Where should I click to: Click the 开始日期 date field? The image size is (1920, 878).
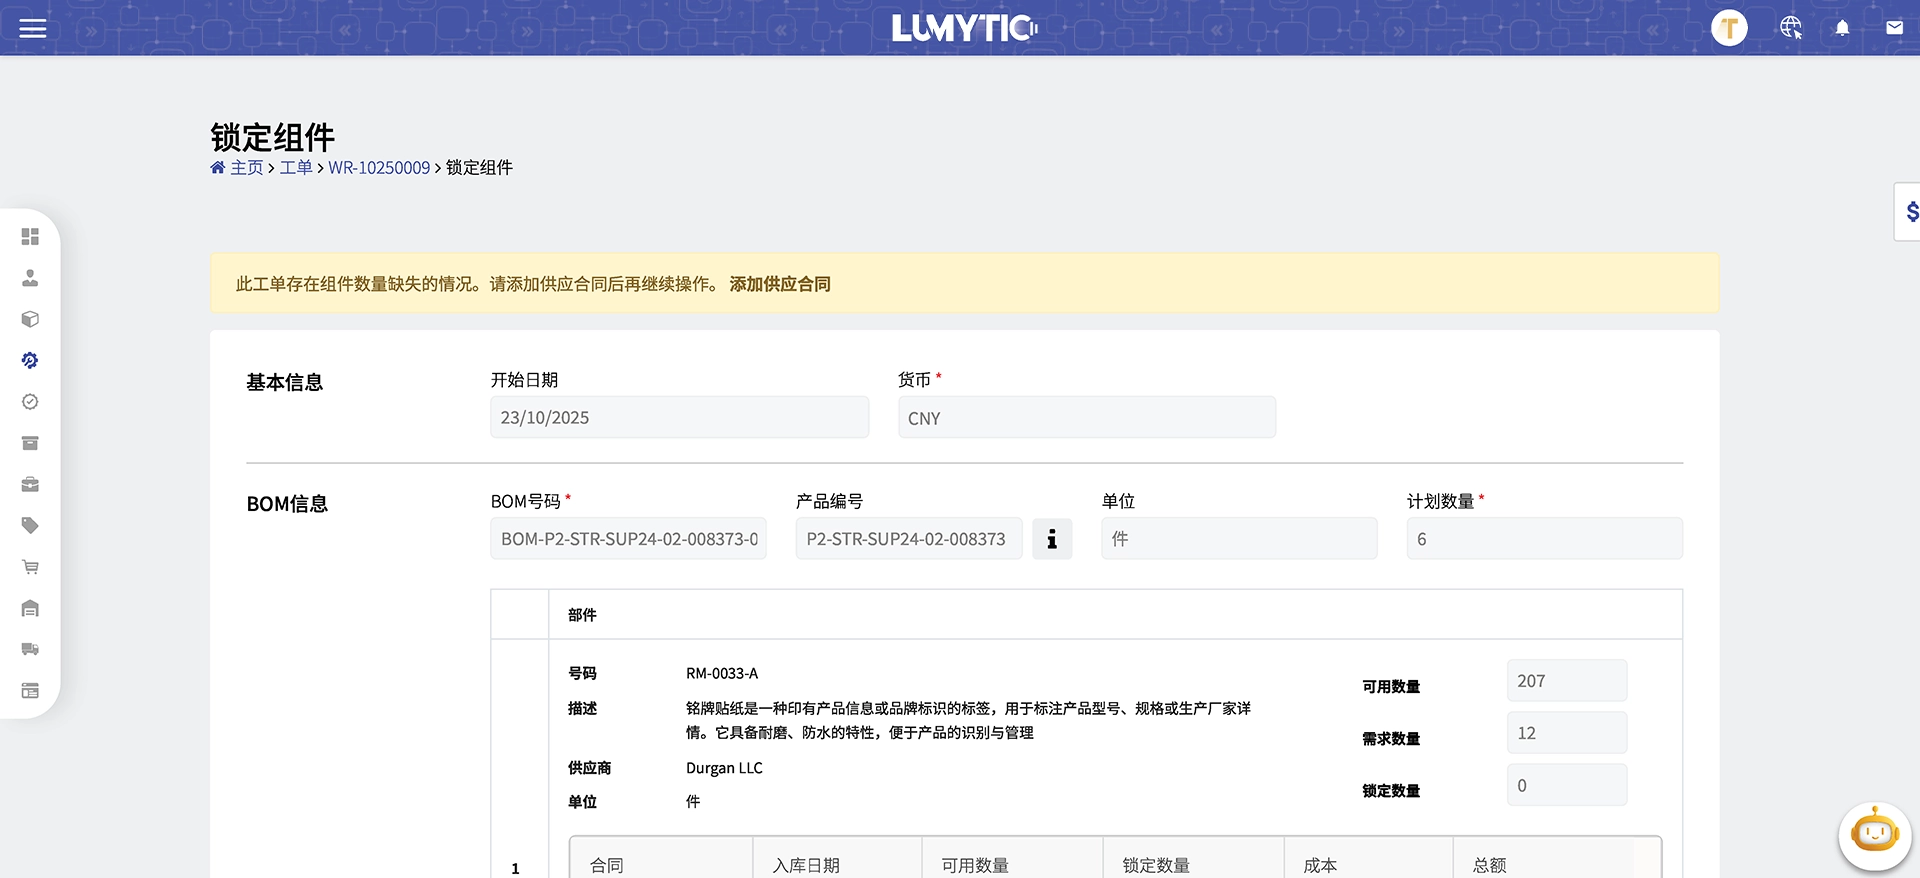679,417
